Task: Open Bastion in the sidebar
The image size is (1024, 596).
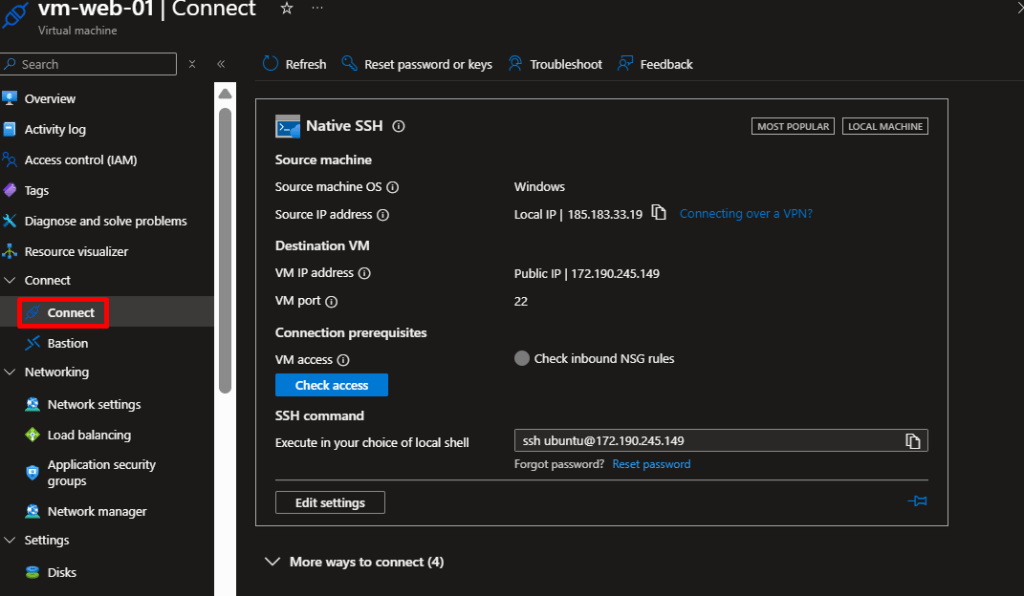Action: pyautogui.click(x=67, y=343)
